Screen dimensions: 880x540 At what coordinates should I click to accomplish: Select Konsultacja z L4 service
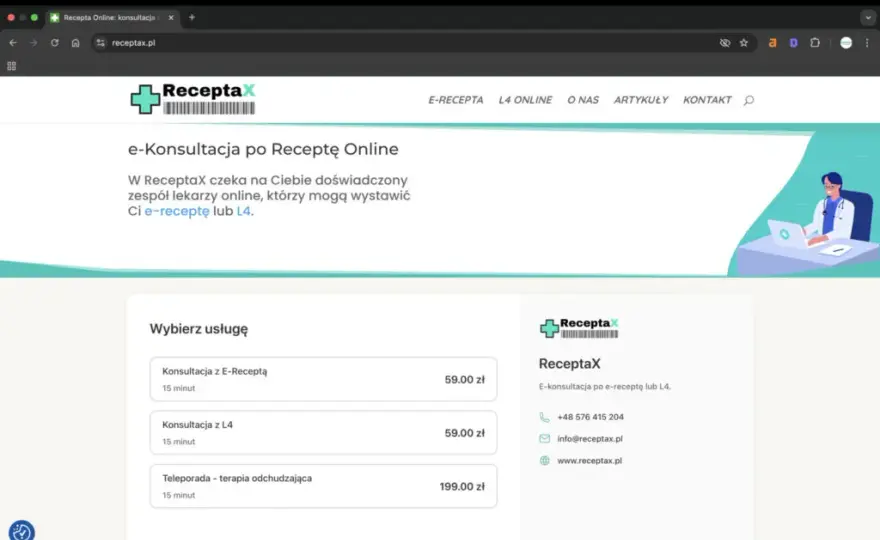[x=323, y=433]
